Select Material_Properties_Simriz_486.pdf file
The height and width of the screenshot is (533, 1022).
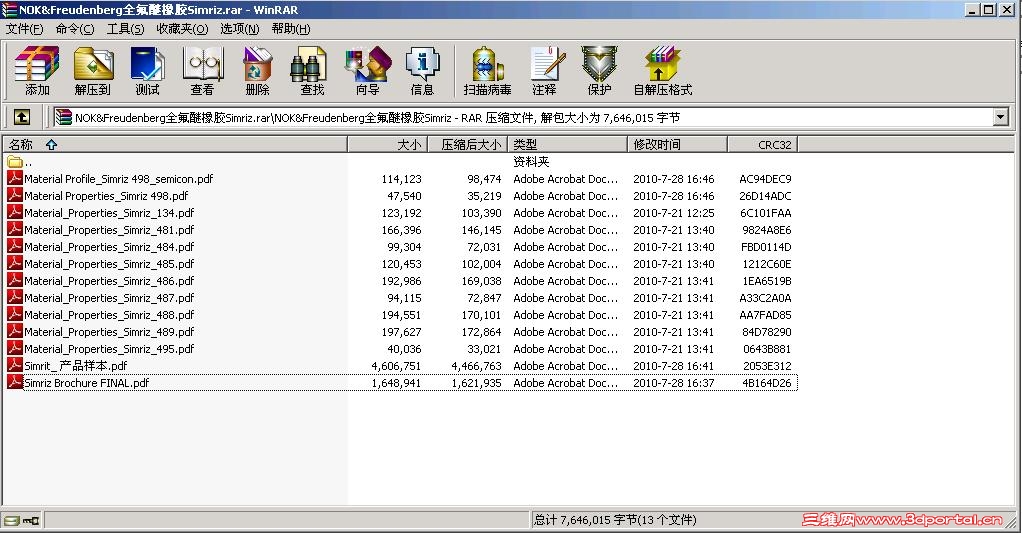[x=109, y=281]
